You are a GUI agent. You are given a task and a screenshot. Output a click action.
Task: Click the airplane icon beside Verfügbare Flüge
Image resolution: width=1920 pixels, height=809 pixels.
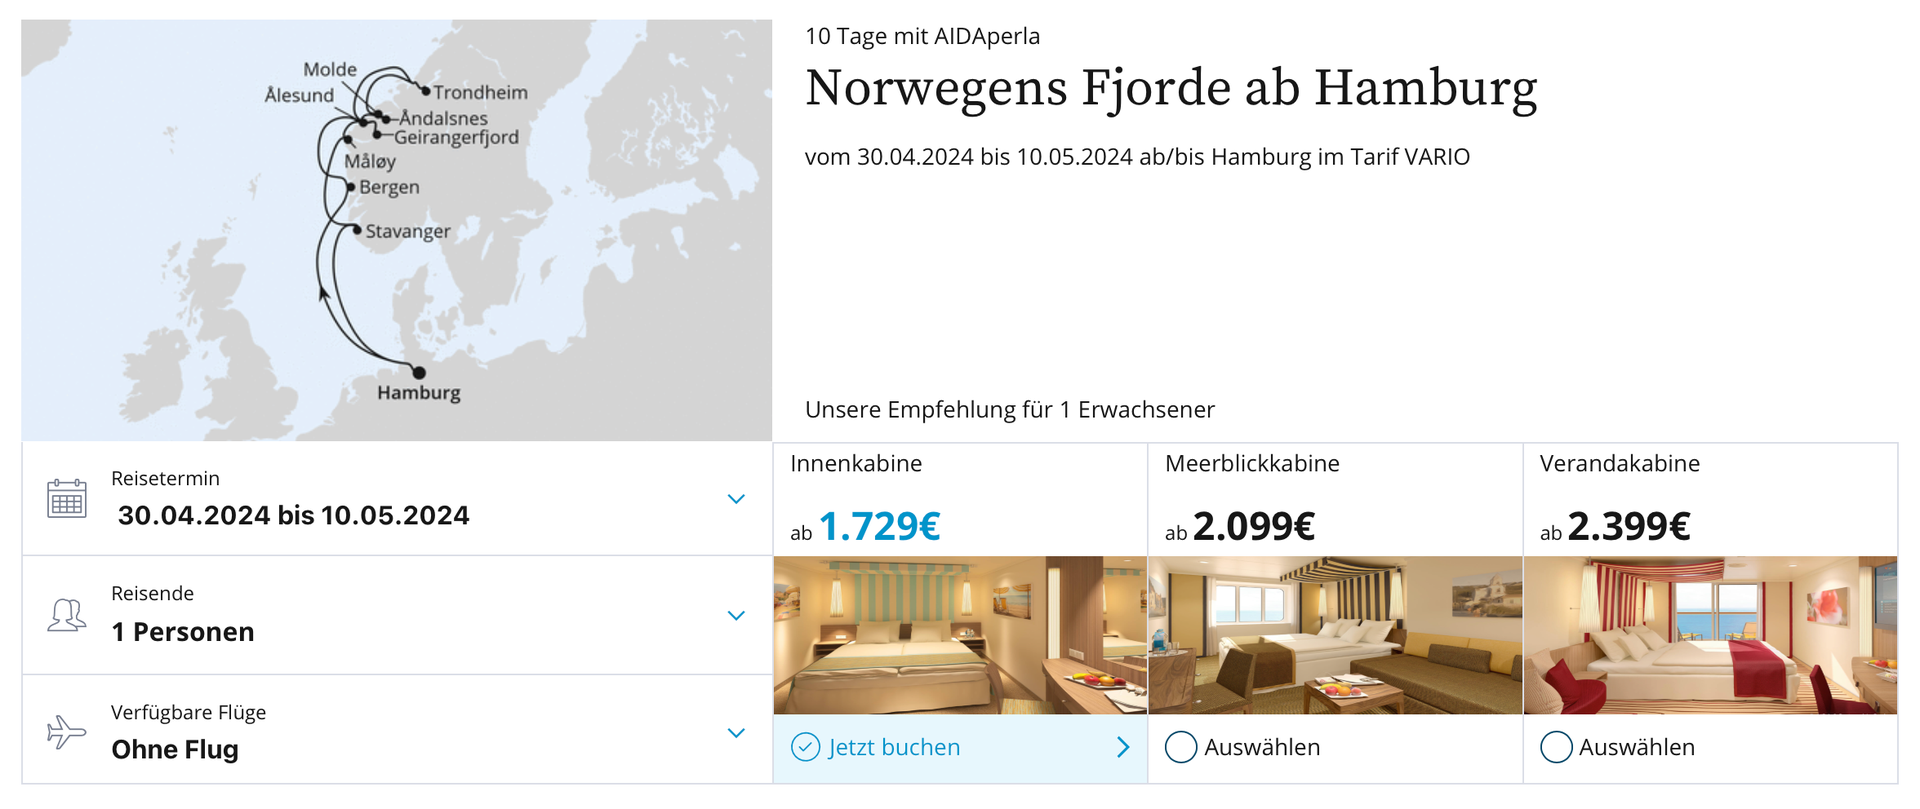pos(67,732)
